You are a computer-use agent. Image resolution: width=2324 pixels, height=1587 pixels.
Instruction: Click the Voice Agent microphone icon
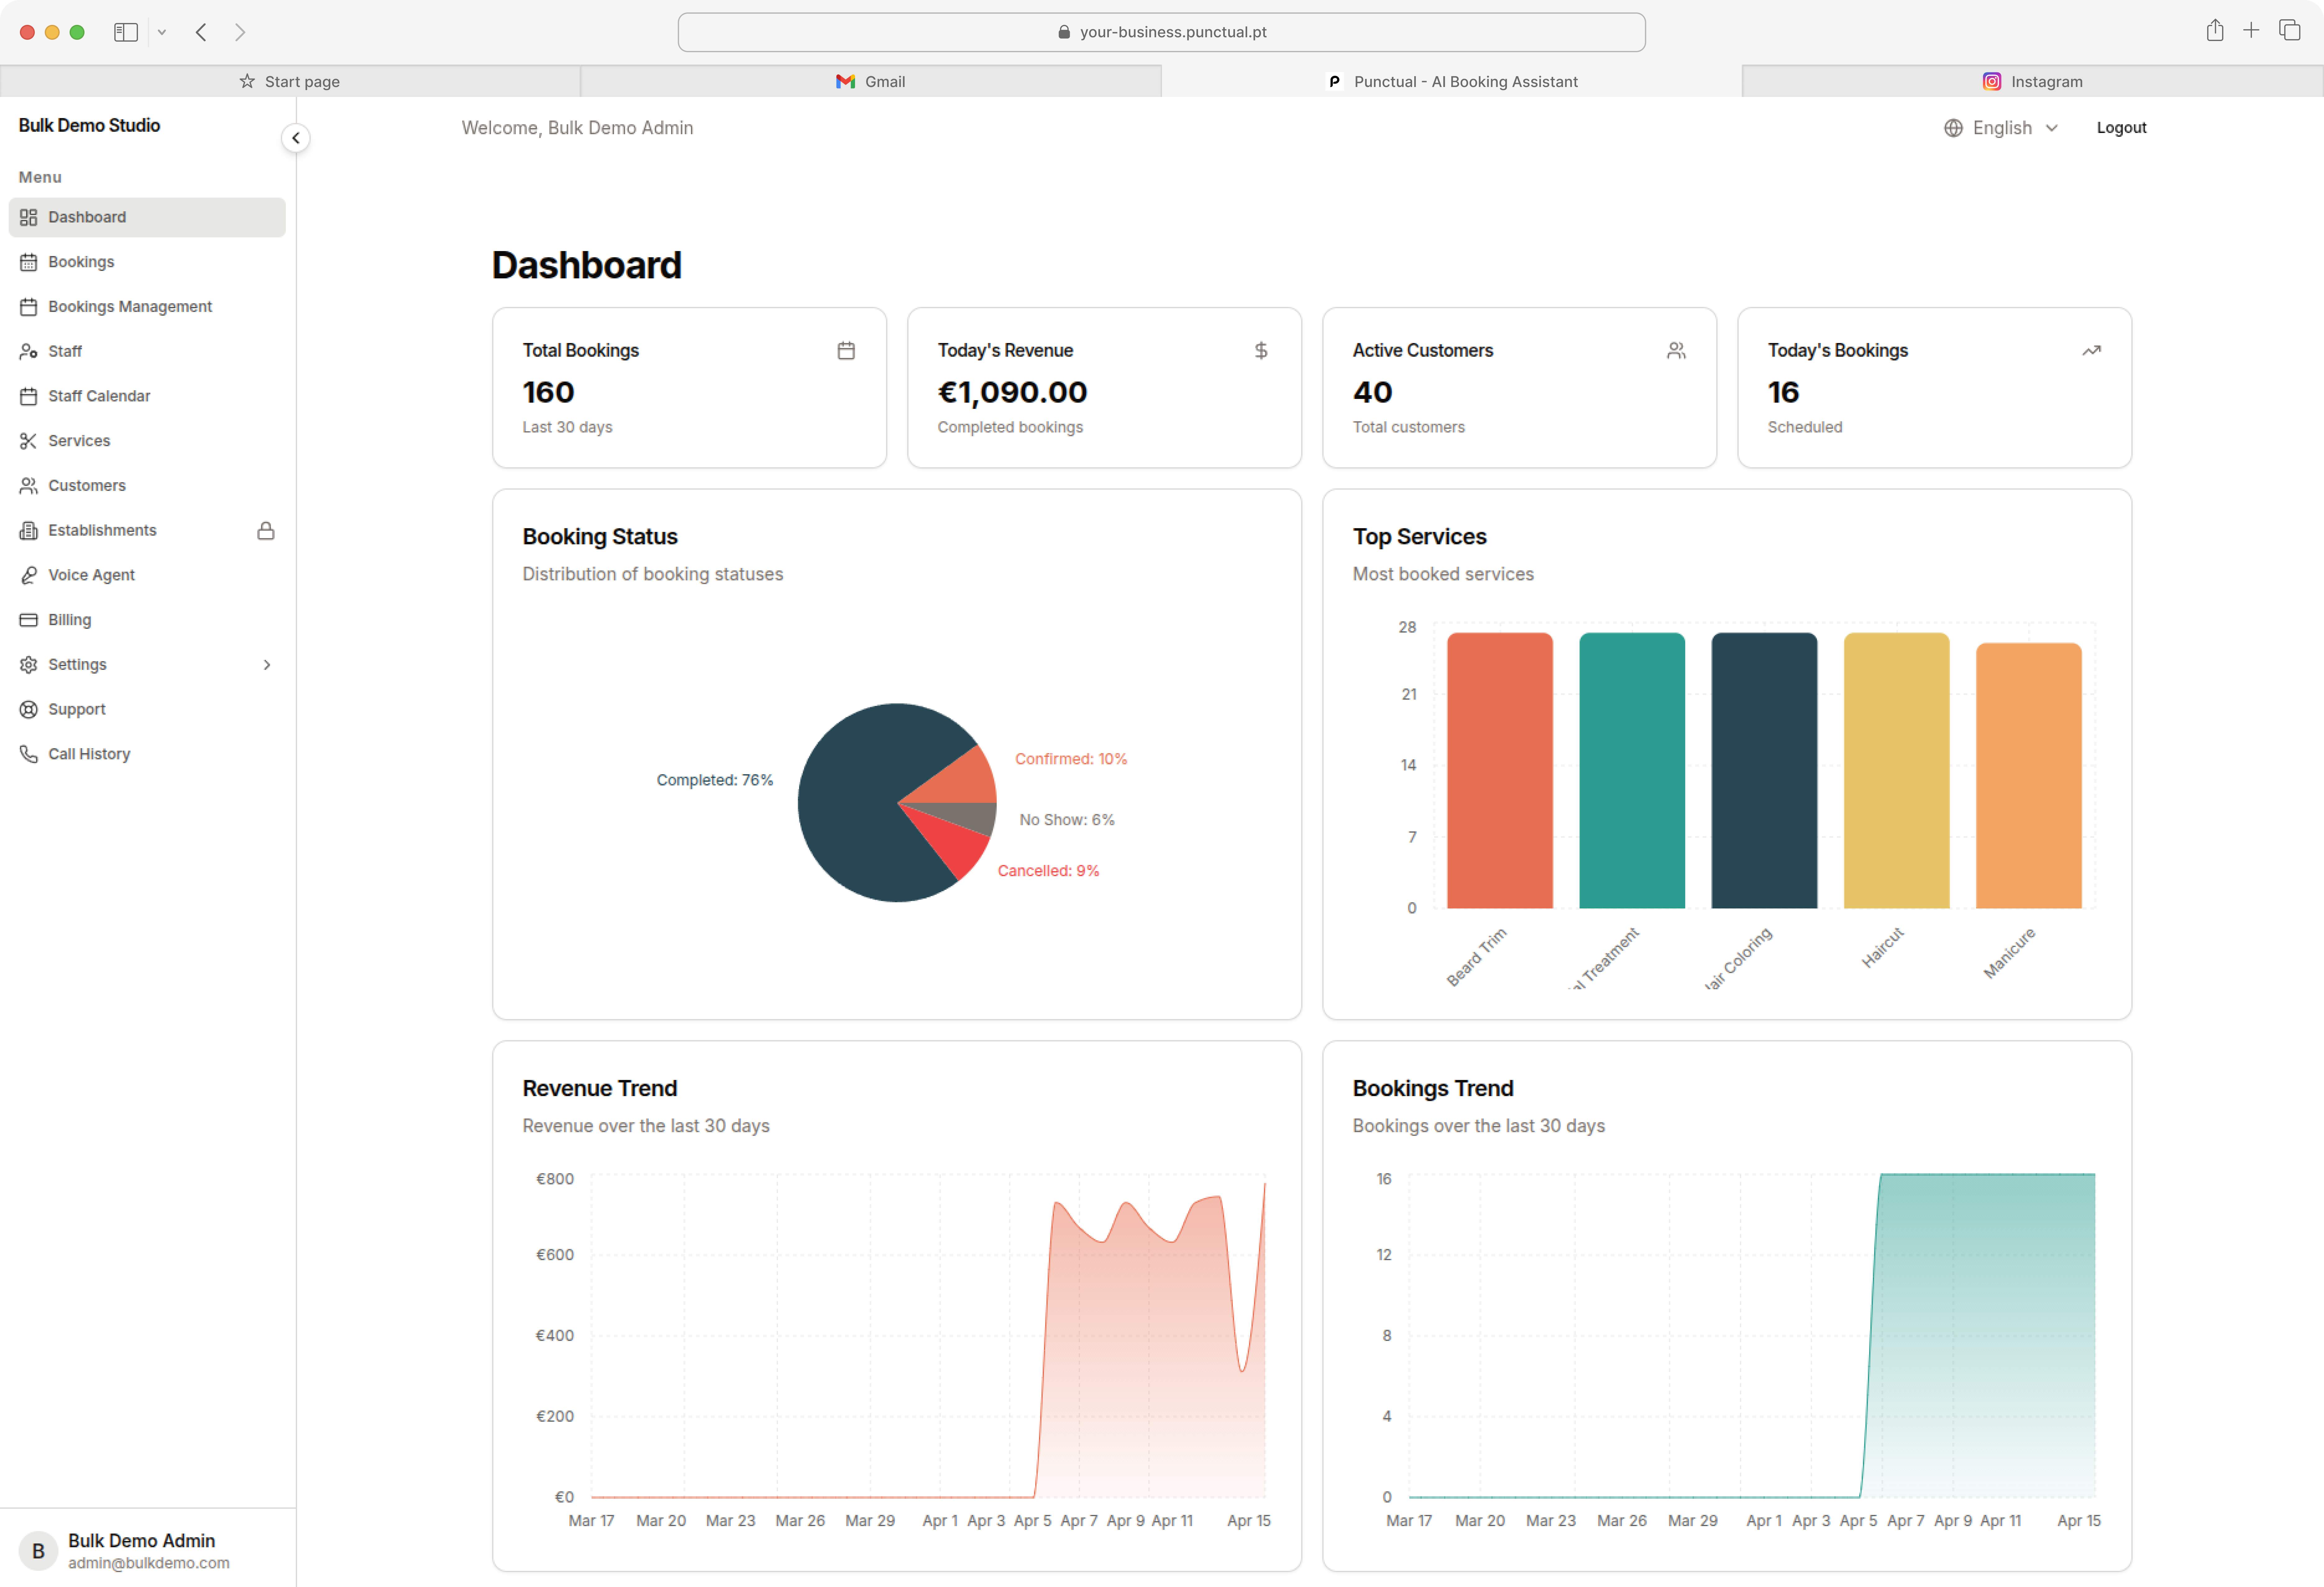(x=28, y=575)
